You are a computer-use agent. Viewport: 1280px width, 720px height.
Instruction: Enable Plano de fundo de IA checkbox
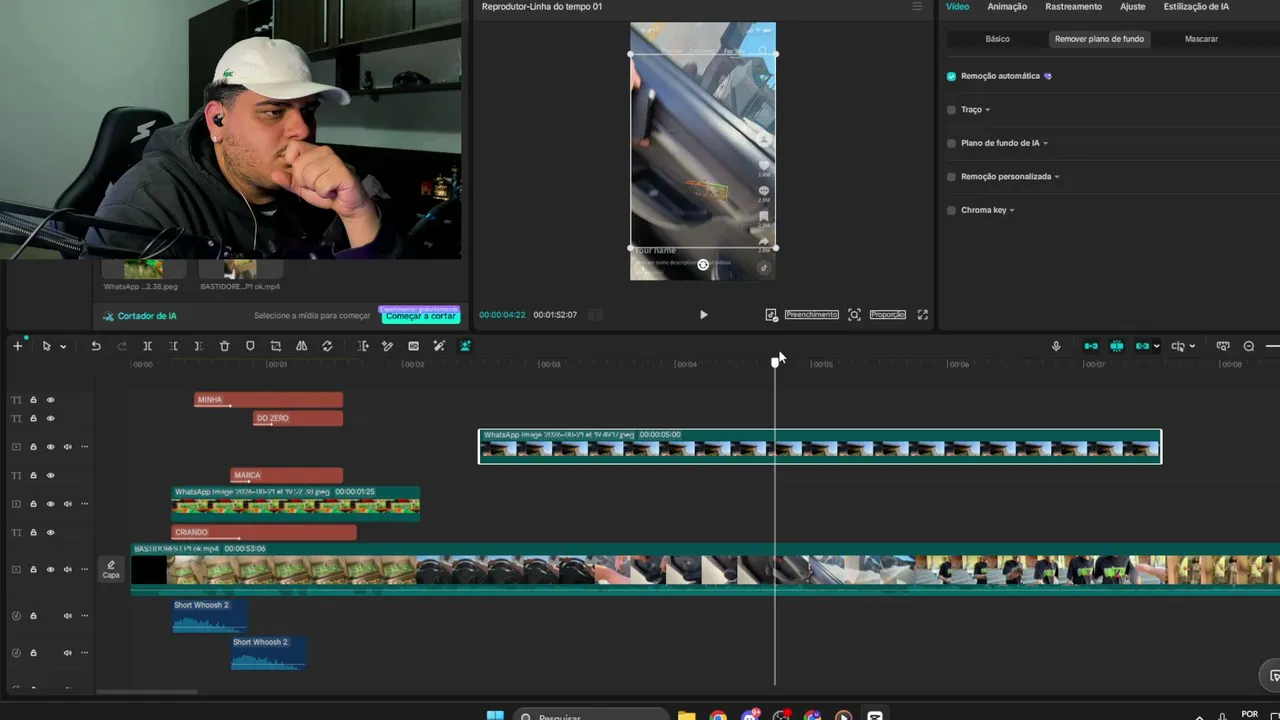tap(951, 143)
